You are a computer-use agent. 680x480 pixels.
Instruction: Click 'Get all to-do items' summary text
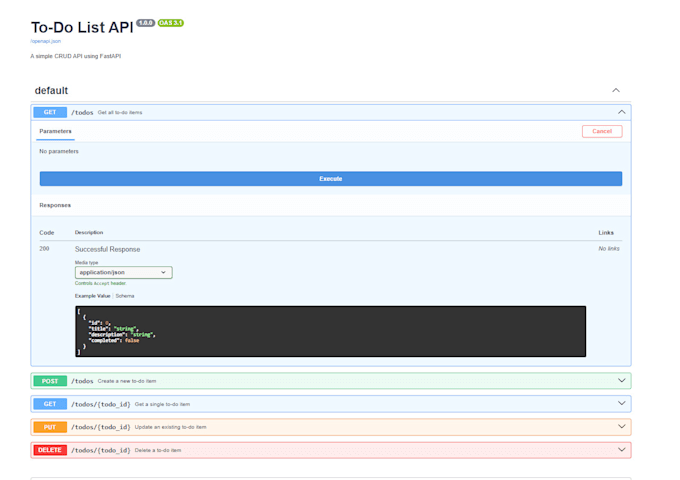(120, 112)
